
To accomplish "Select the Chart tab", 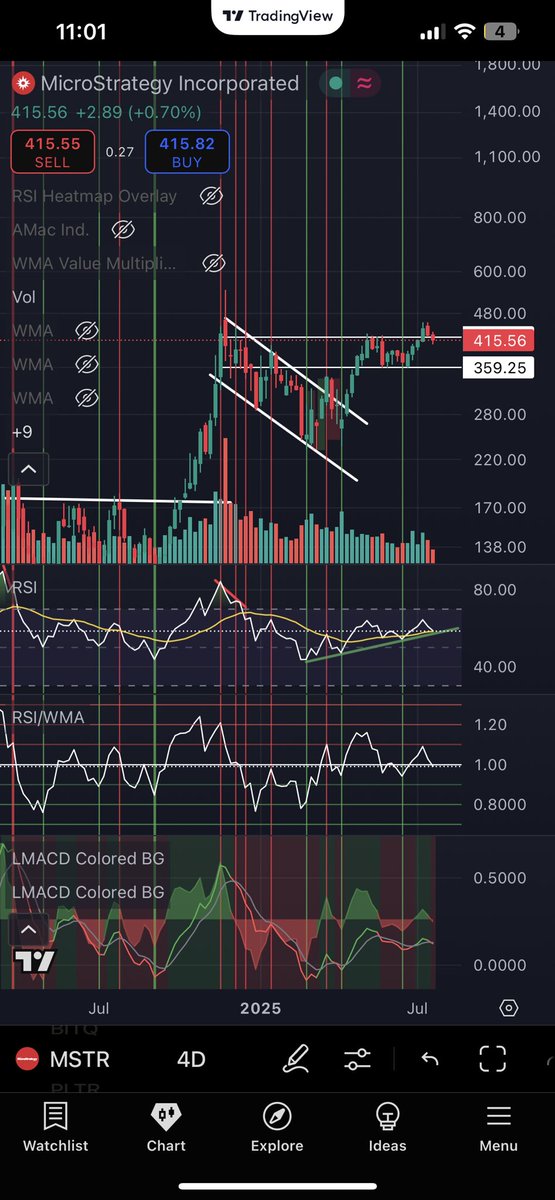I will pos(166,1128).
